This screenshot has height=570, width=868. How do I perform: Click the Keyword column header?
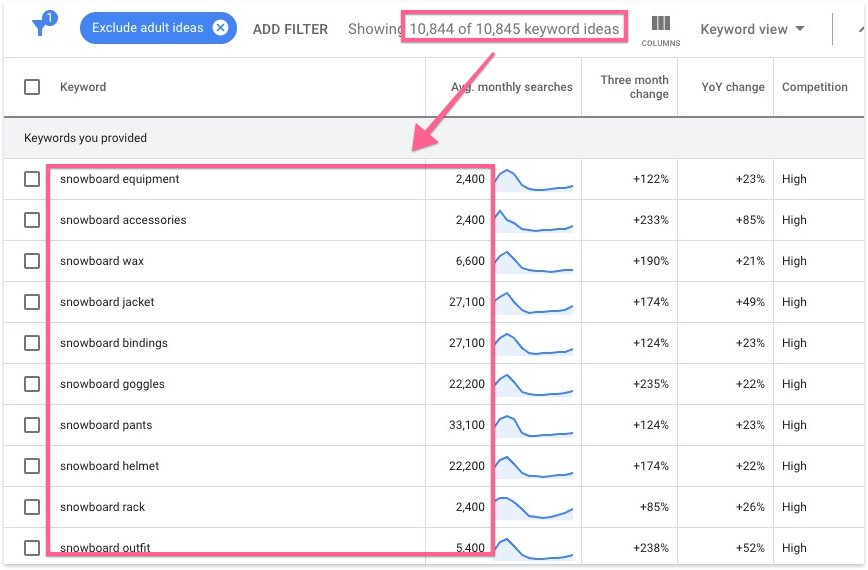pos(83,87)
